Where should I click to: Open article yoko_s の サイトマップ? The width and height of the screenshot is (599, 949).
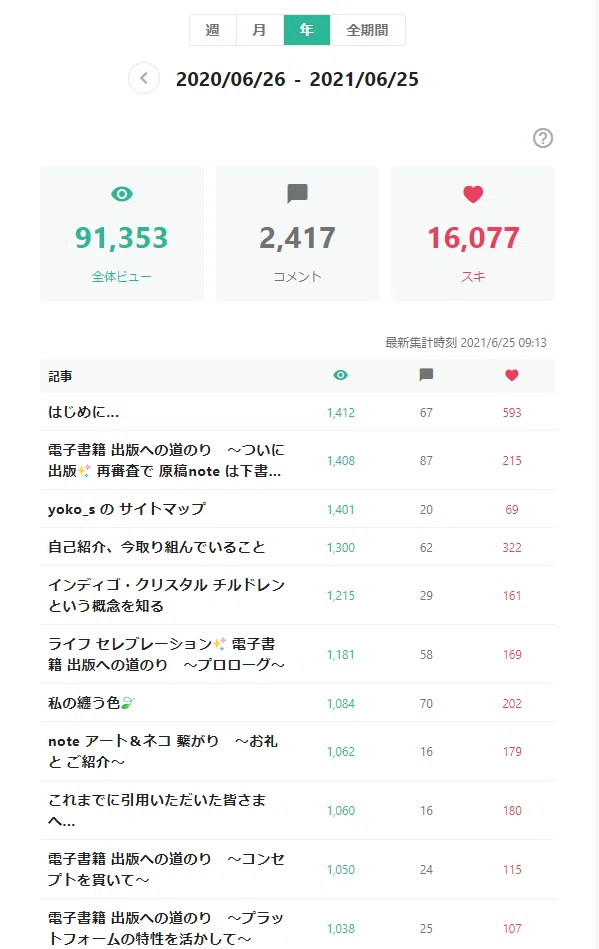click(127, 509)
